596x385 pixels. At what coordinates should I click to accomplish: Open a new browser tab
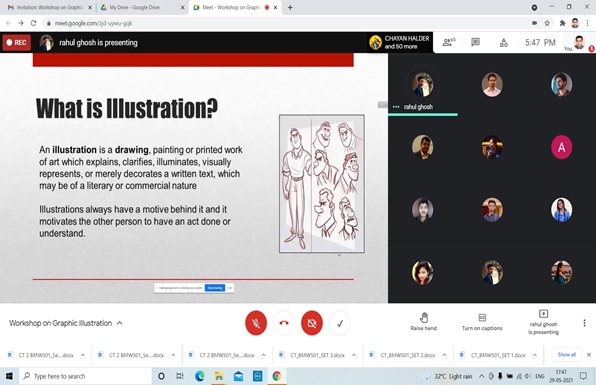[x=290, y=8]
